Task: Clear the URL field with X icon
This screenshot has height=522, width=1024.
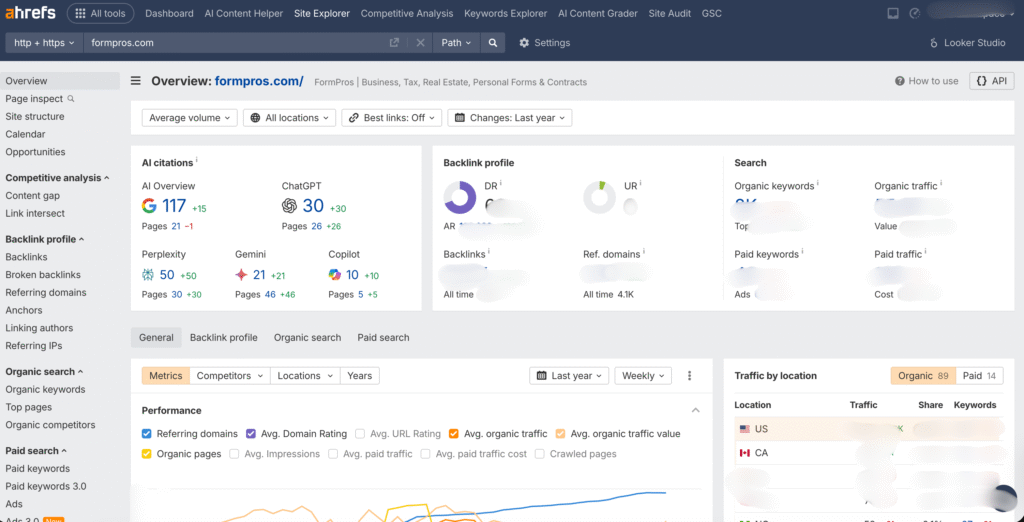Action: click(x=421, y=42)
